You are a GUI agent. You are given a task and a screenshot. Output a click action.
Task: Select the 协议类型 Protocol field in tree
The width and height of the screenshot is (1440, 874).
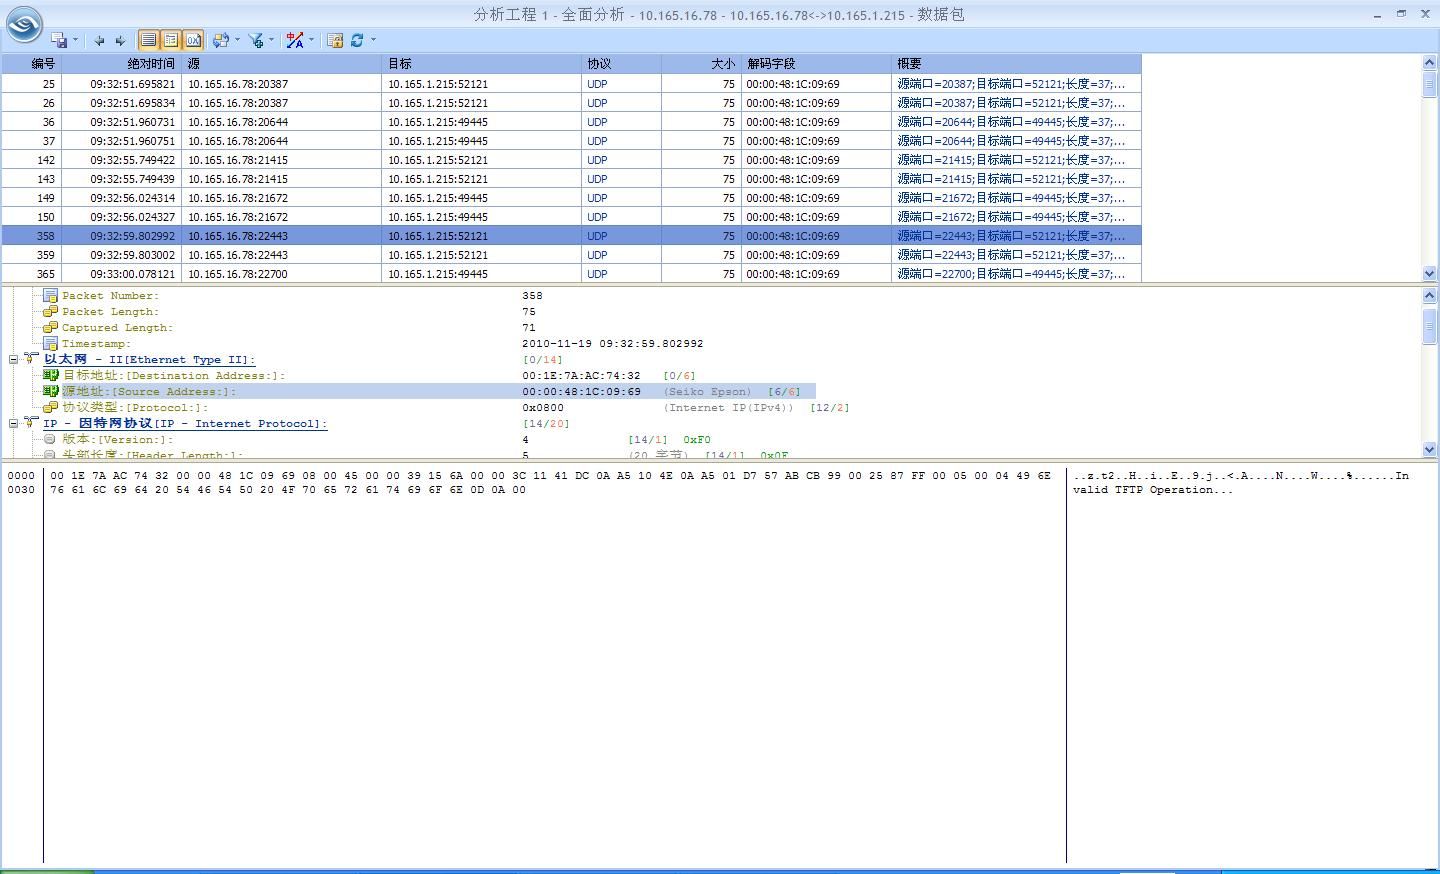[x=135, y=408]
